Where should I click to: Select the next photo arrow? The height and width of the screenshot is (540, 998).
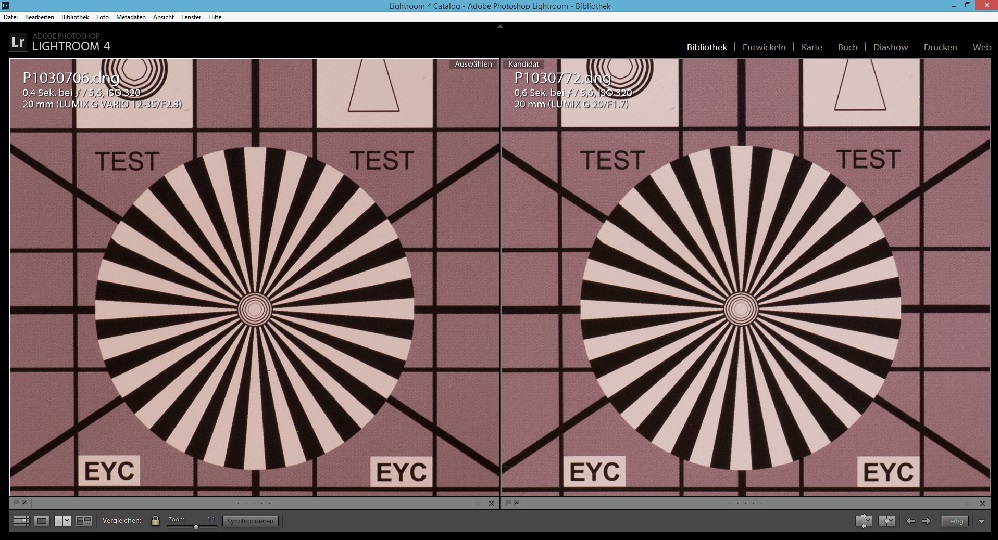click(x=926, y=521)
